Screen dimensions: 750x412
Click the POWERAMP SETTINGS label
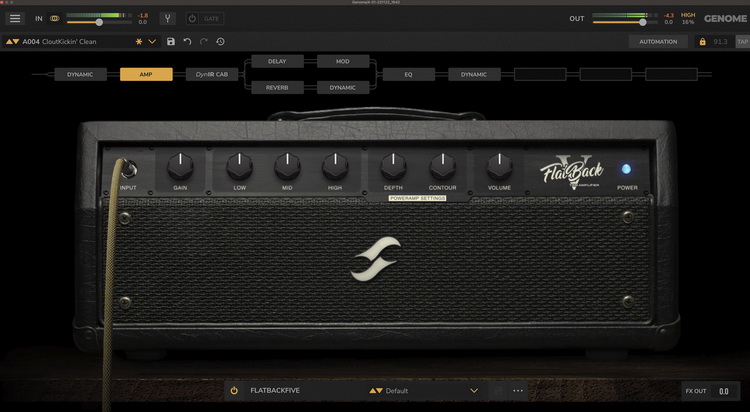(417, 198)
